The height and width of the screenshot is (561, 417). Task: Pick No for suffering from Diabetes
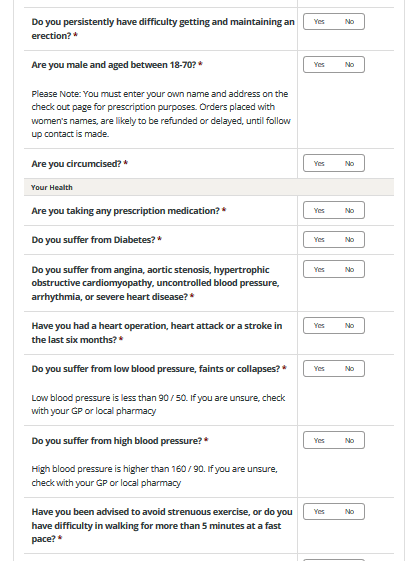(x=349, y=240)
